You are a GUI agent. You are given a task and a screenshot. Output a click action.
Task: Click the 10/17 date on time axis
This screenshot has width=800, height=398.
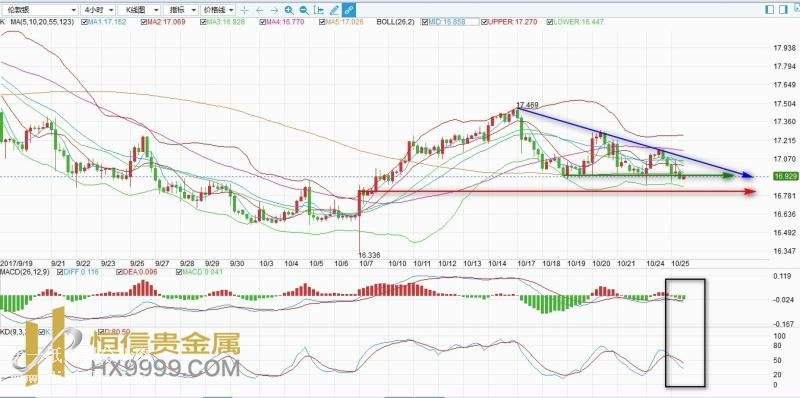[x=527, y=263]
